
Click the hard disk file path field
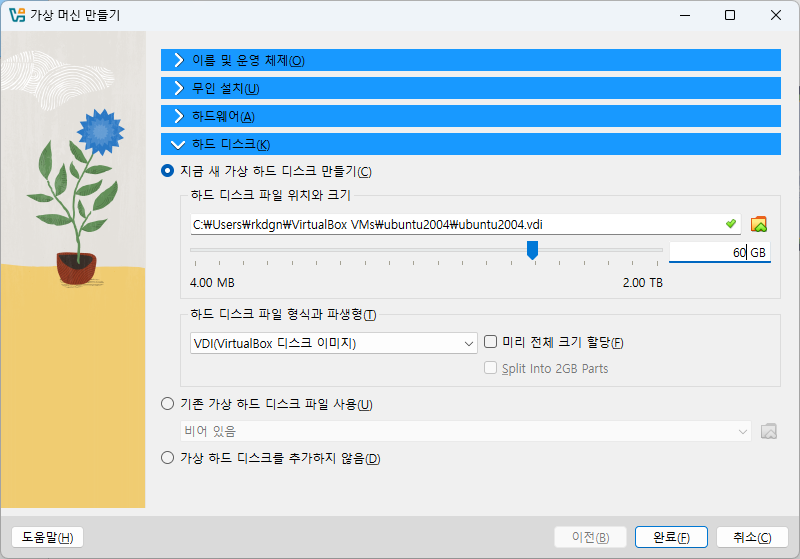(x=465, y=224)
